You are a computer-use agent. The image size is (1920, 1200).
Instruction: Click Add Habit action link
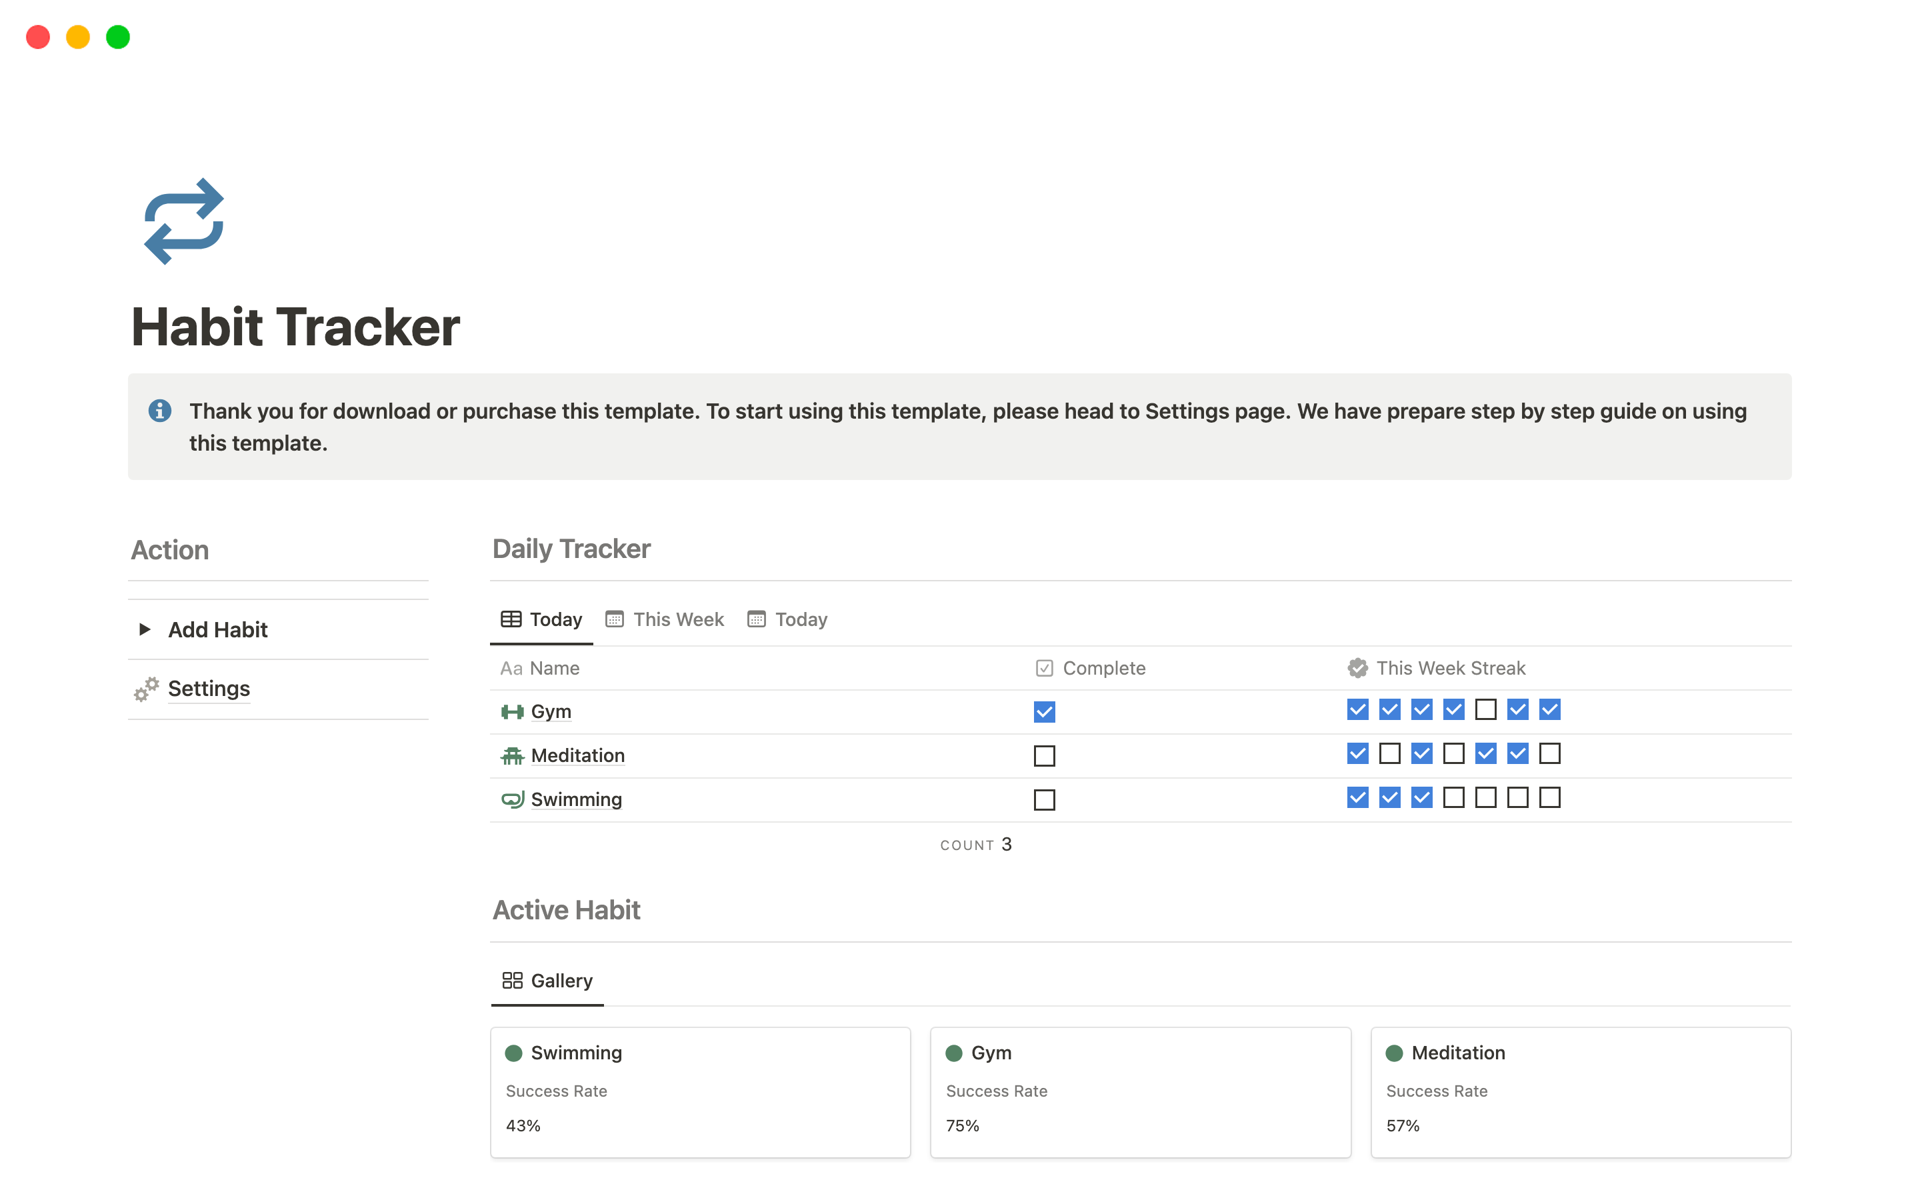point(218,628)
